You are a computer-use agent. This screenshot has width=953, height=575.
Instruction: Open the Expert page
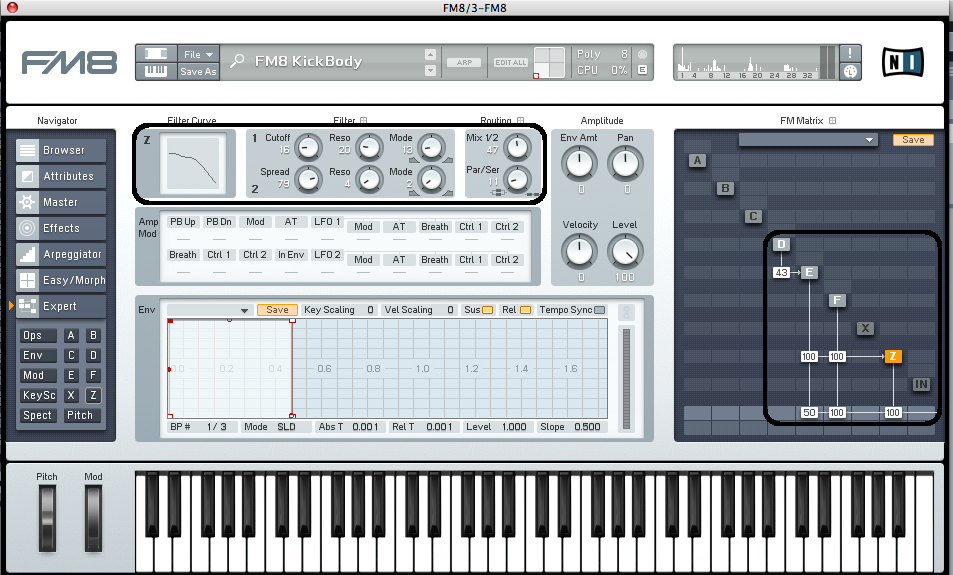61,306
